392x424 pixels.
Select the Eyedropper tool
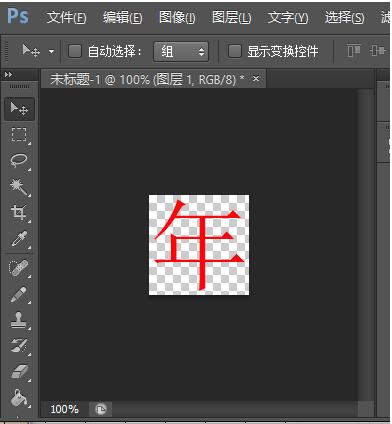coord(19,238)
